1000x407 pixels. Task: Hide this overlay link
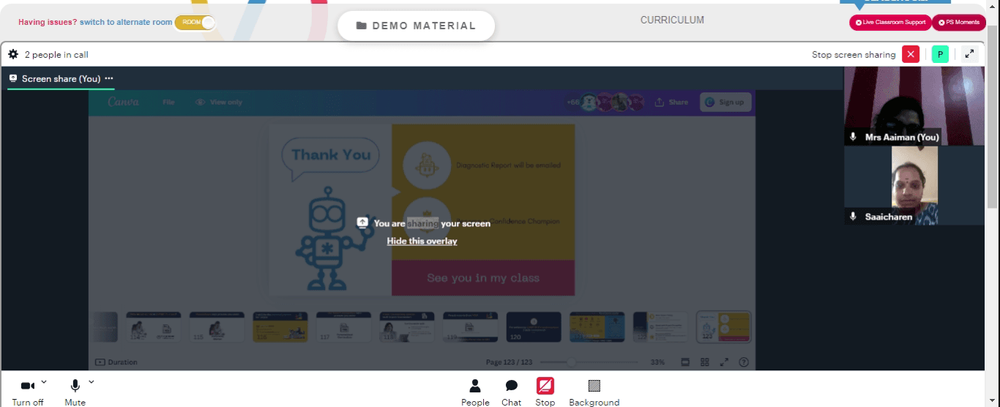(422, 241)
